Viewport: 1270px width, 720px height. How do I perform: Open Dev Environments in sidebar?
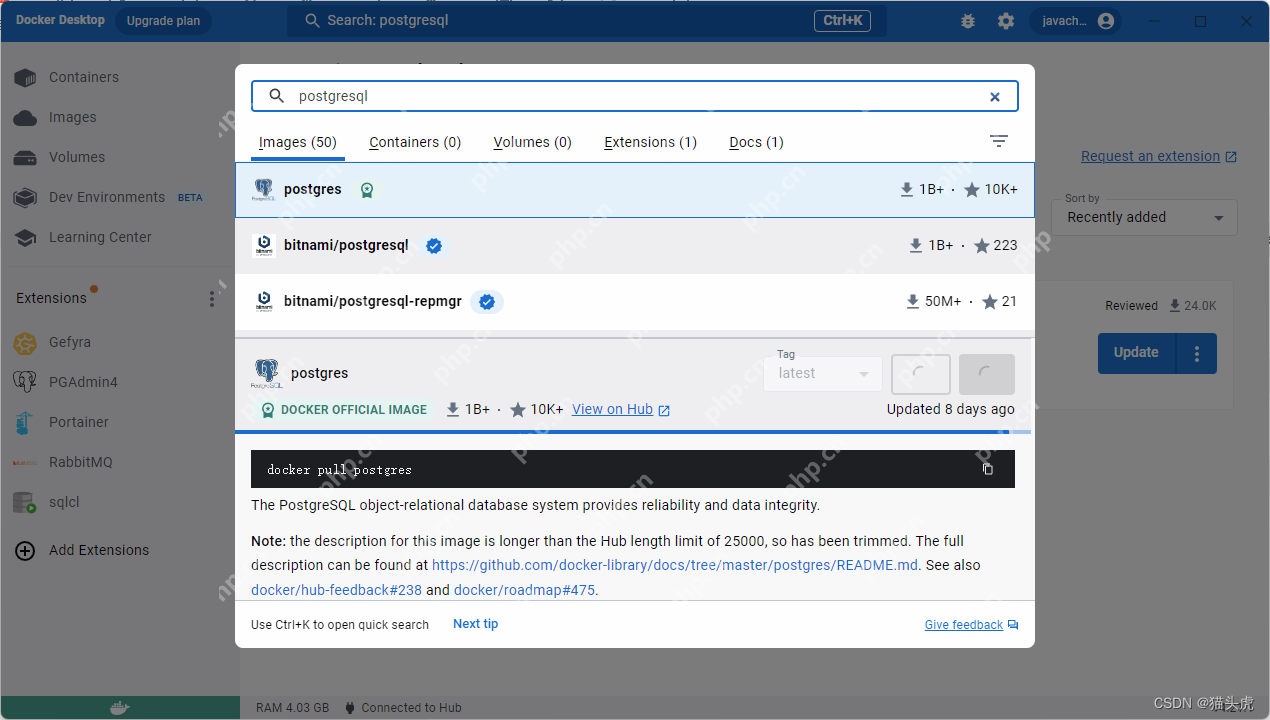[x=107, y=197]
